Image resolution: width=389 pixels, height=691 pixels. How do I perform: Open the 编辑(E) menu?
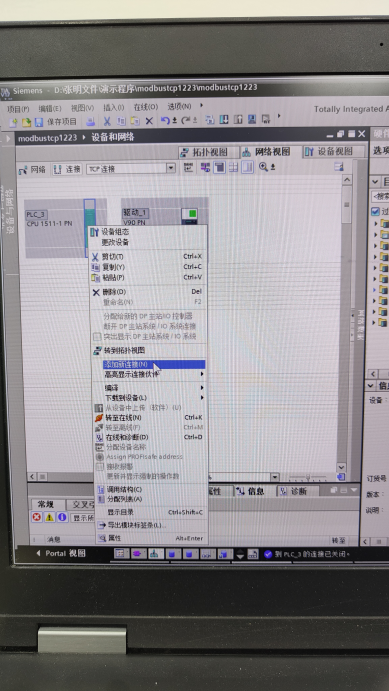coord(50,108)
